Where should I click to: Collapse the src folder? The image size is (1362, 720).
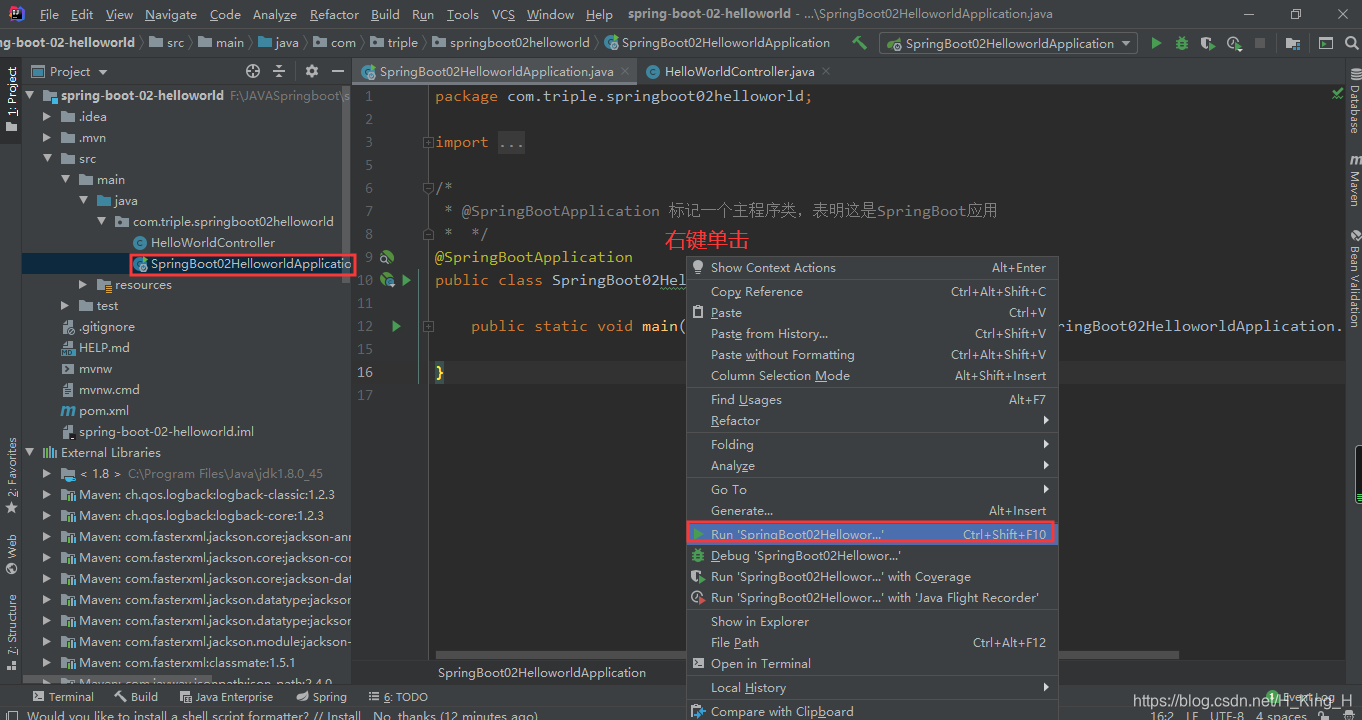click(x=47, y=158)
